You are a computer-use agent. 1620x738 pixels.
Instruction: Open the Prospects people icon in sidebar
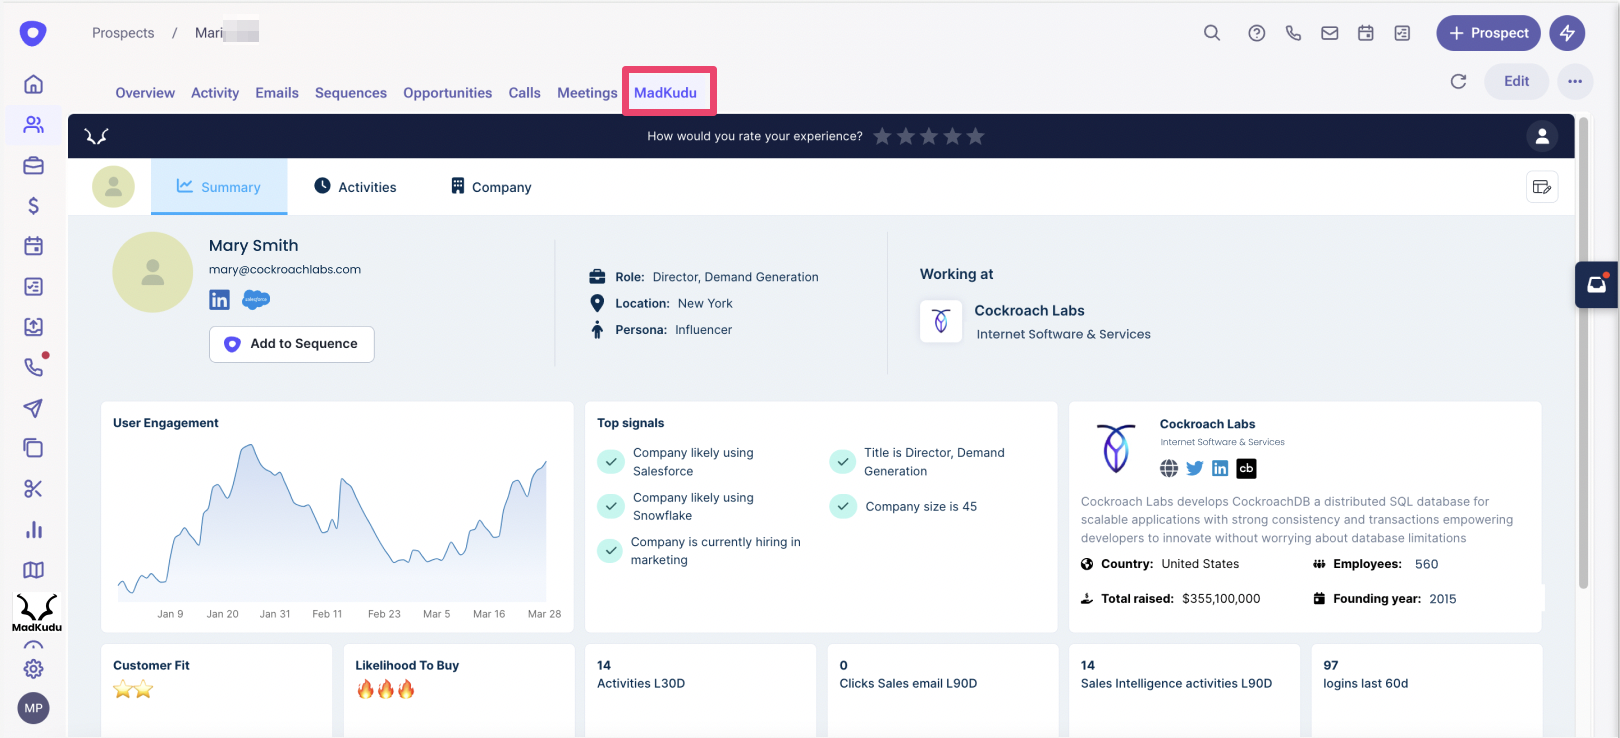(x=33, y=125)
